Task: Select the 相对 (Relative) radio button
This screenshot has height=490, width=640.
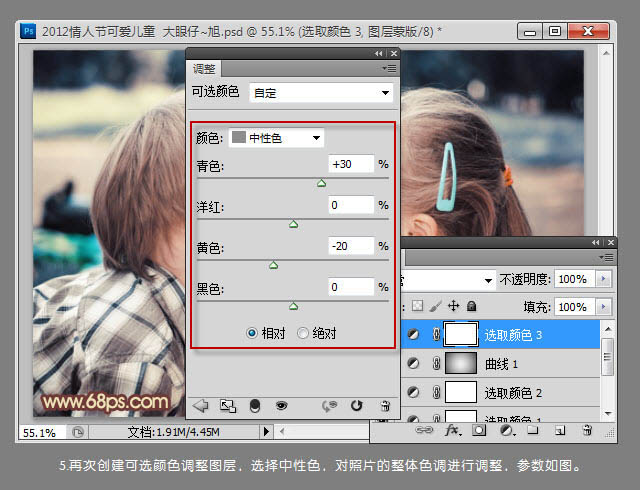Action: (x=252, y=333)
